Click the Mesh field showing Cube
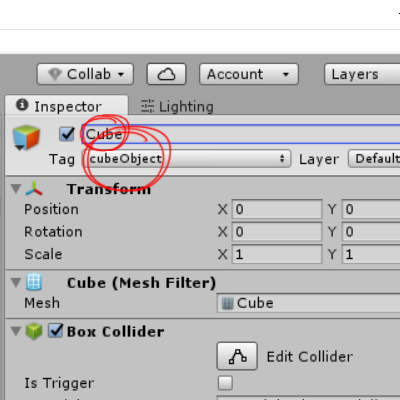 (308, 303)
